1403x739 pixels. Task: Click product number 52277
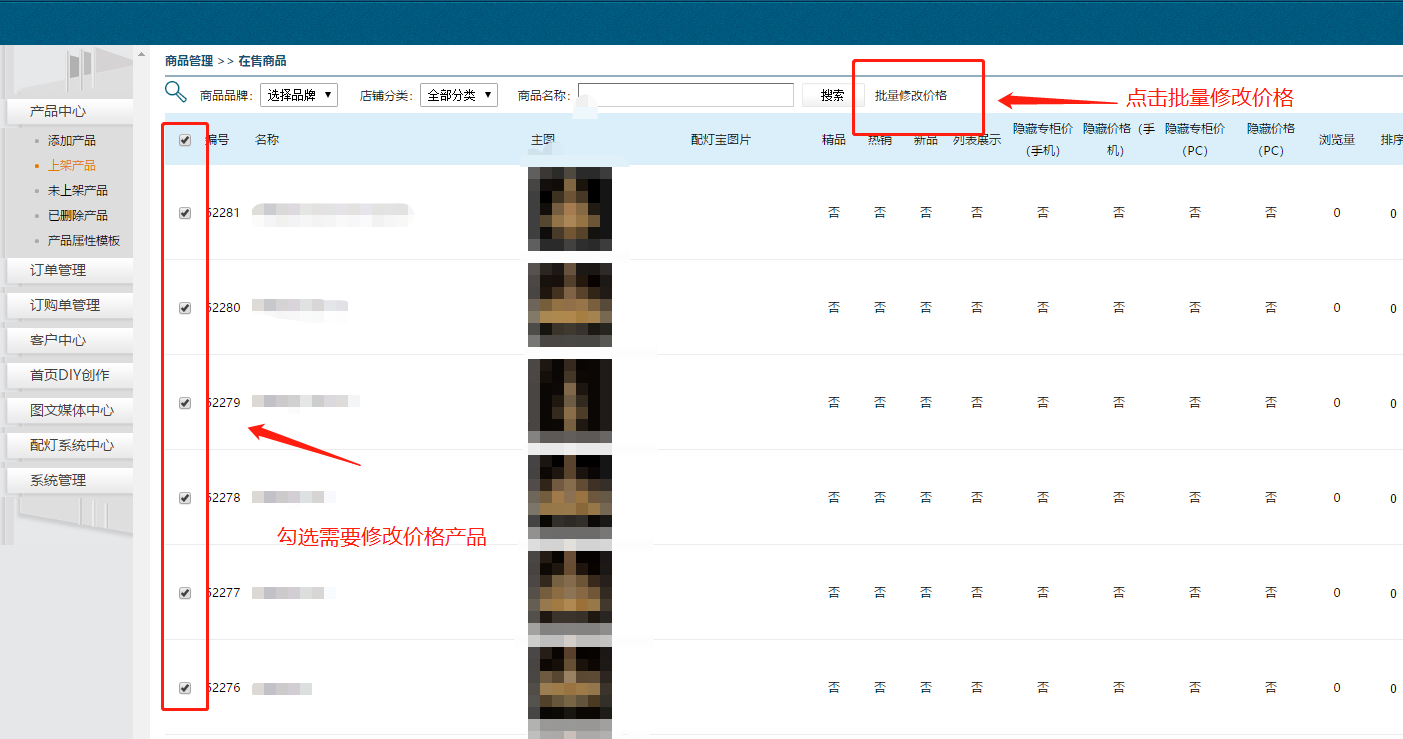(x=223, y=593)
